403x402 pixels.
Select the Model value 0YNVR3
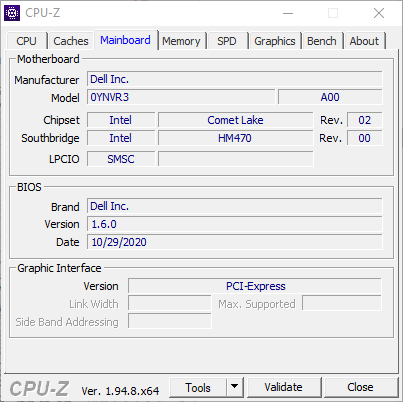click(x=181, y=97)
